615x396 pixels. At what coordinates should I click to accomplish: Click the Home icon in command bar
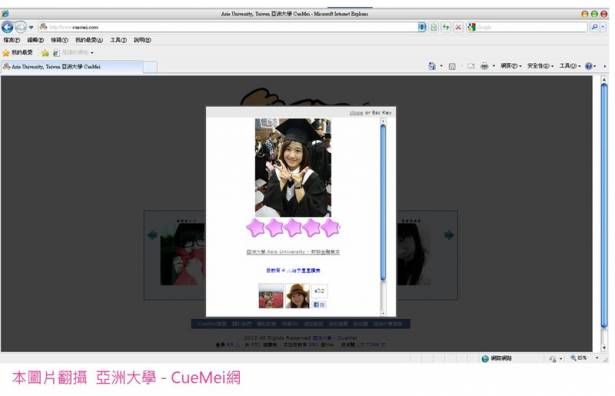click(431, 66)
